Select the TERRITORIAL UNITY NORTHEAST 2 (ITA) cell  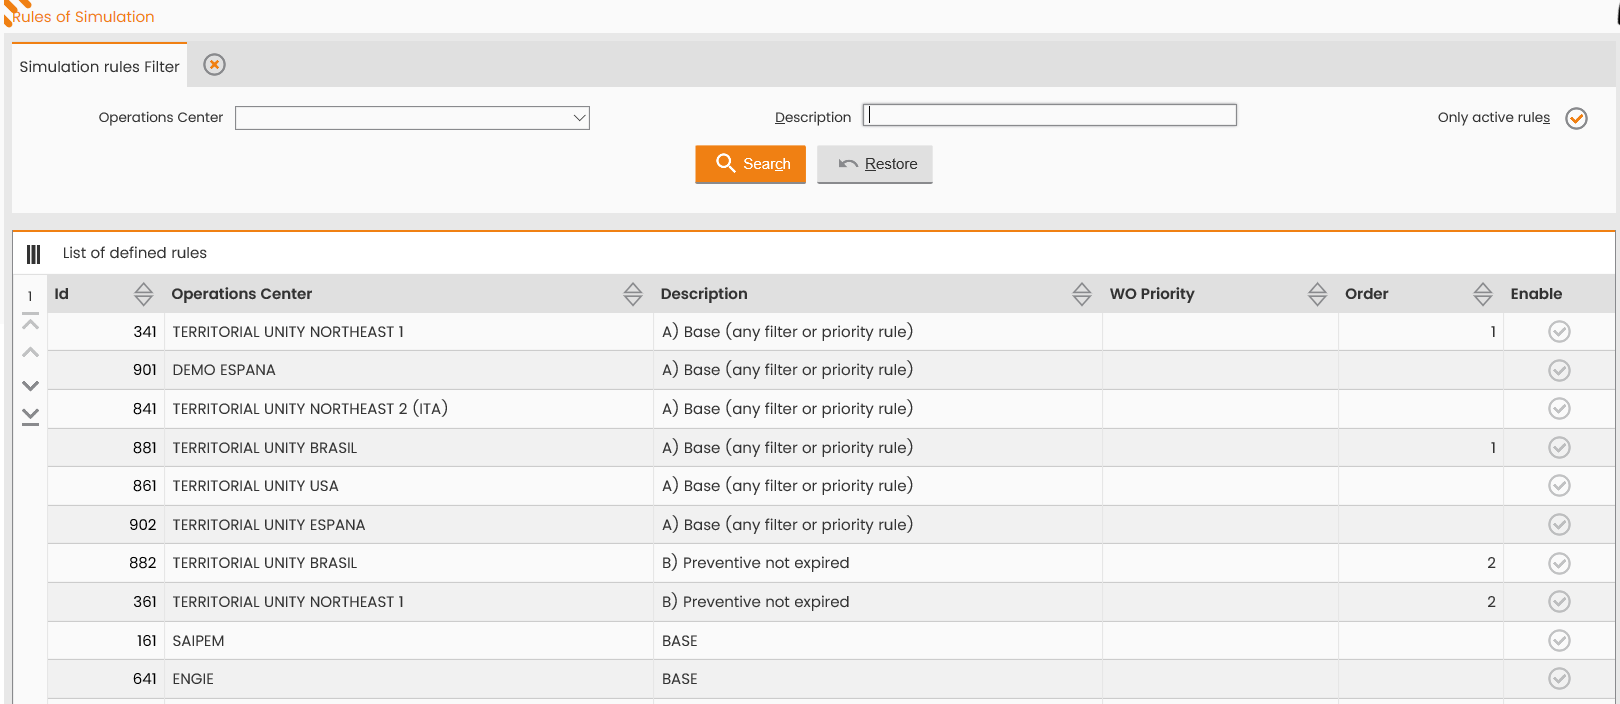tap(408, 409)
